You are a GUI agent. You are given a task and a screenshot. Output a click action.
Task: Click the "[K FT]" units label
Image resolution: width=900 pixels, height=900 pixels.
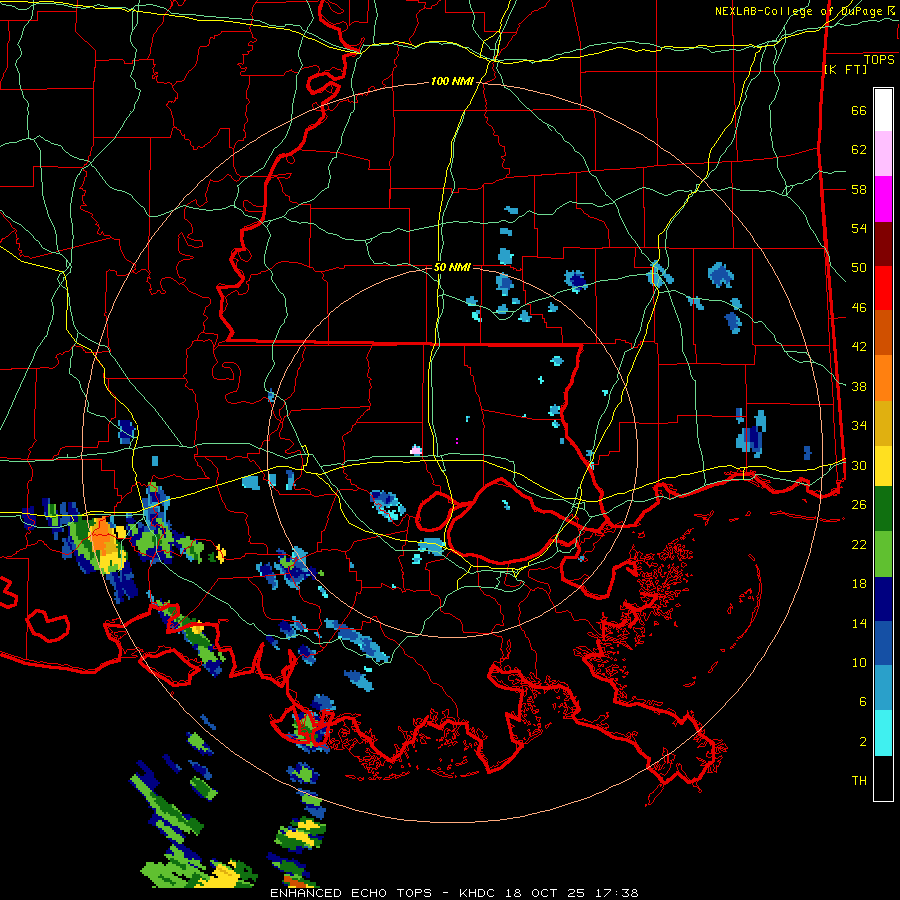point(845,69)
